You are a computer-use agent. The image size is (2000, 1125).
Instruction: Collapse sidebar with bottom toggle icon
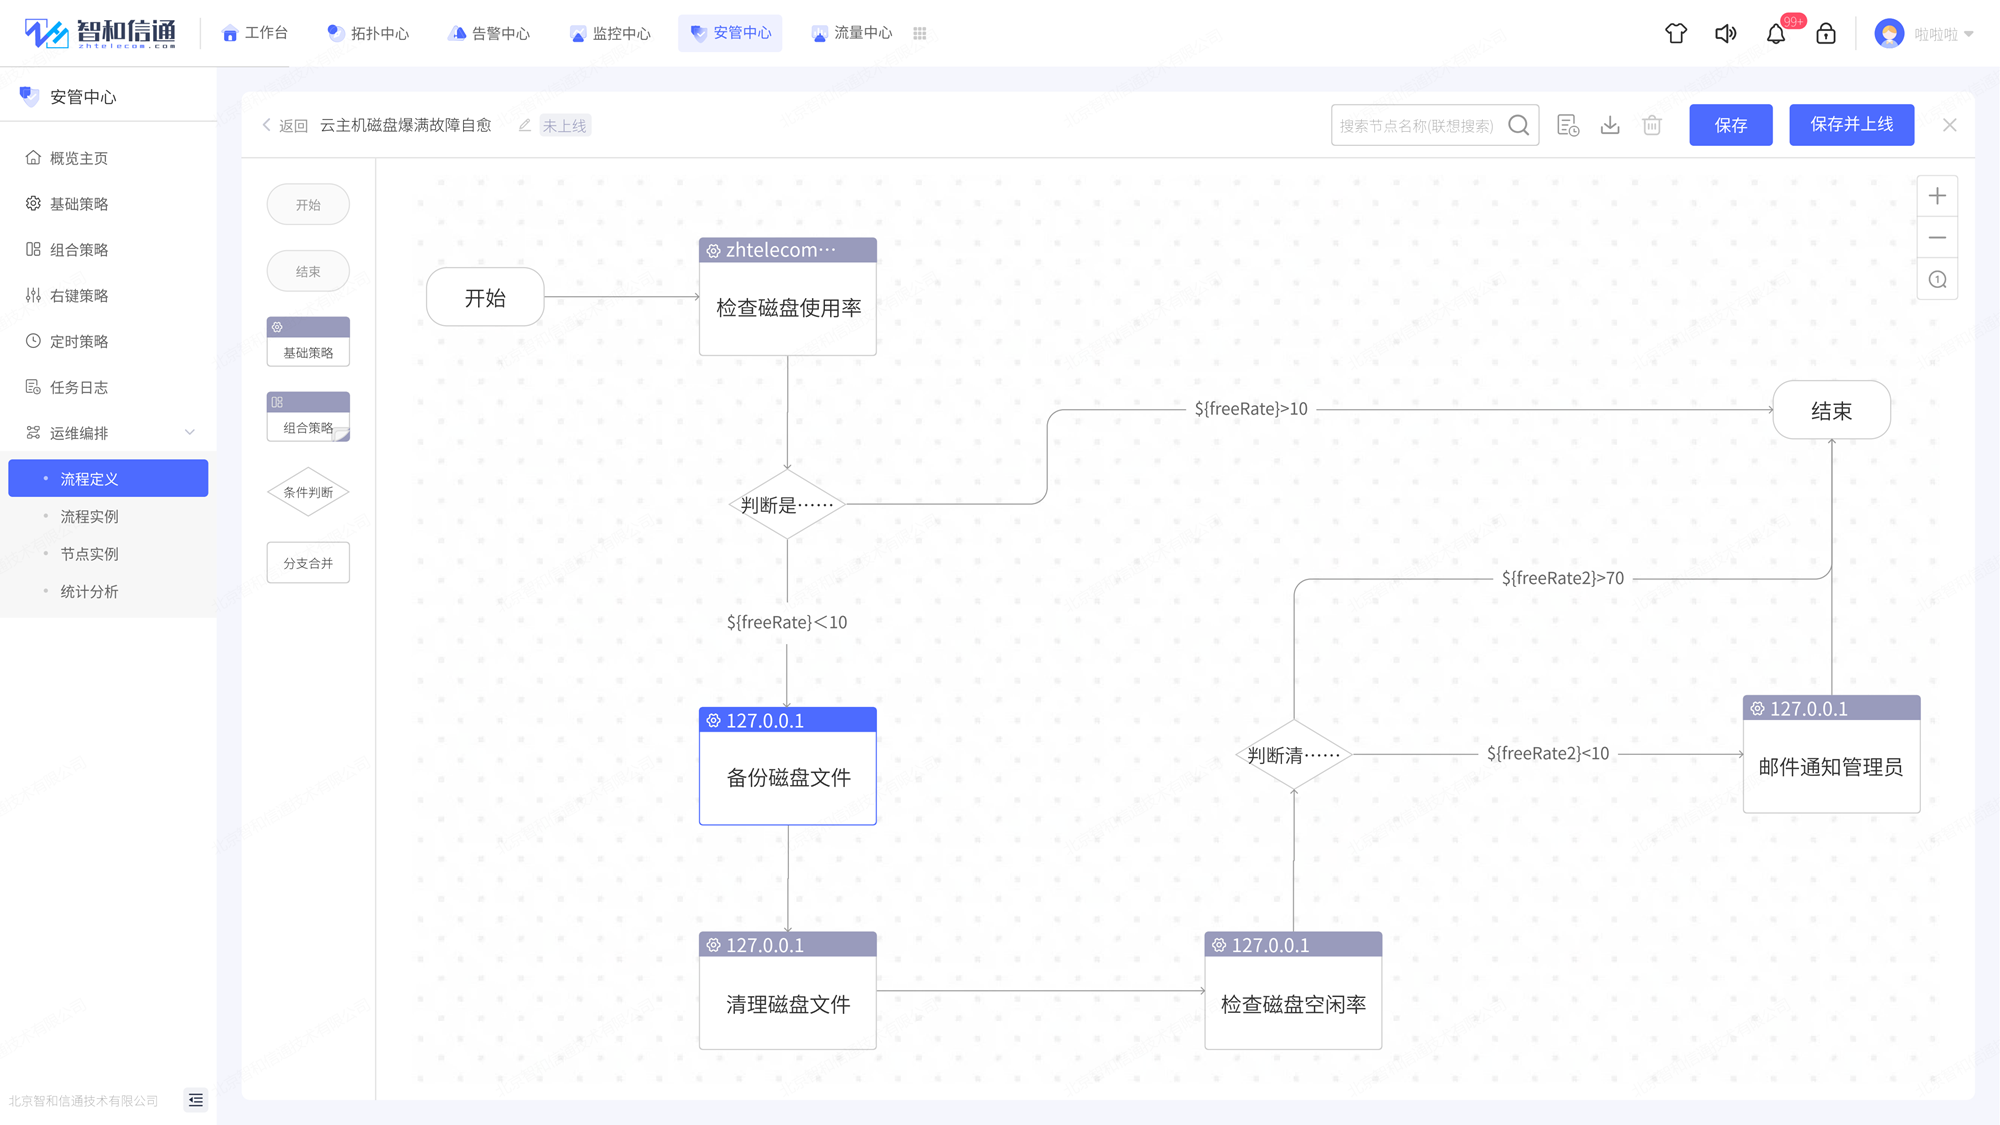point(196,1100)
